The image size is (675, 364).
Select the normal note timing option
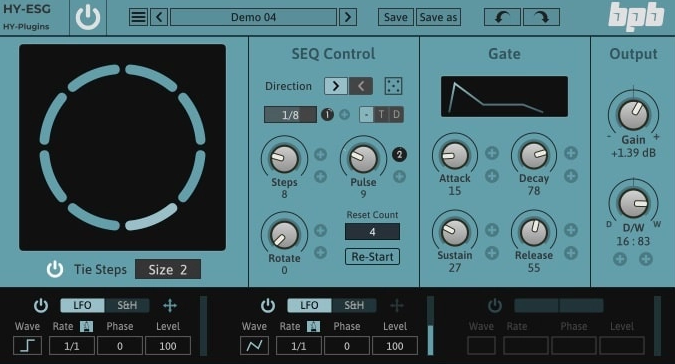click(x=366, y=114)
